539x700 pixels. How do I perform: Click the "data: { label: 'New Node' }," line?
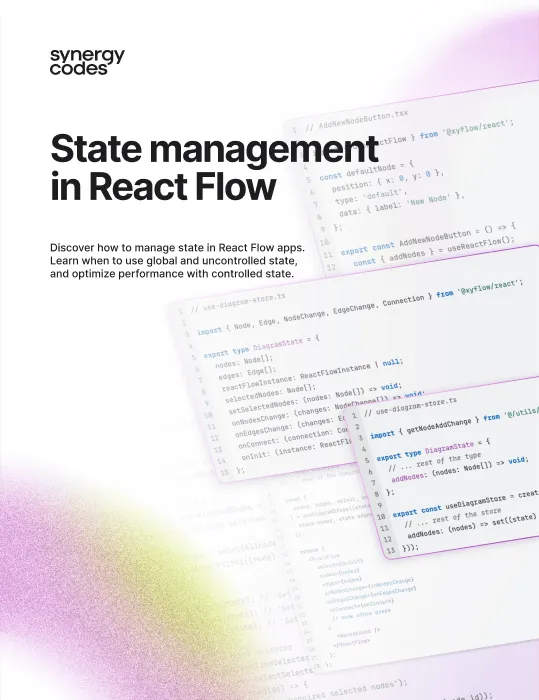coord(401,204)
